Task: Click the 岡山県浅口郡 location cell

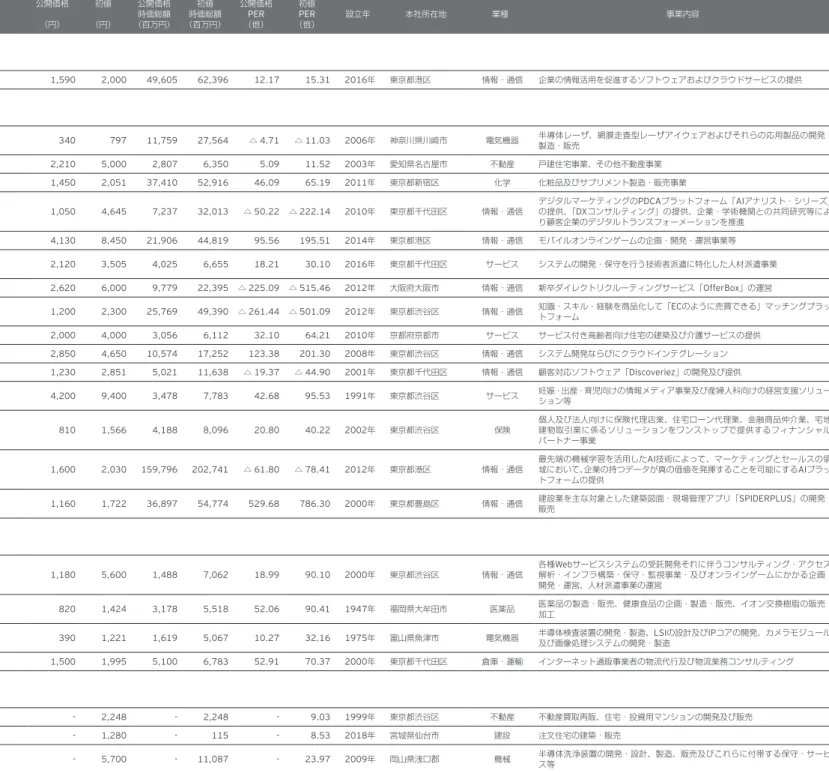Action: click(414, 759)
